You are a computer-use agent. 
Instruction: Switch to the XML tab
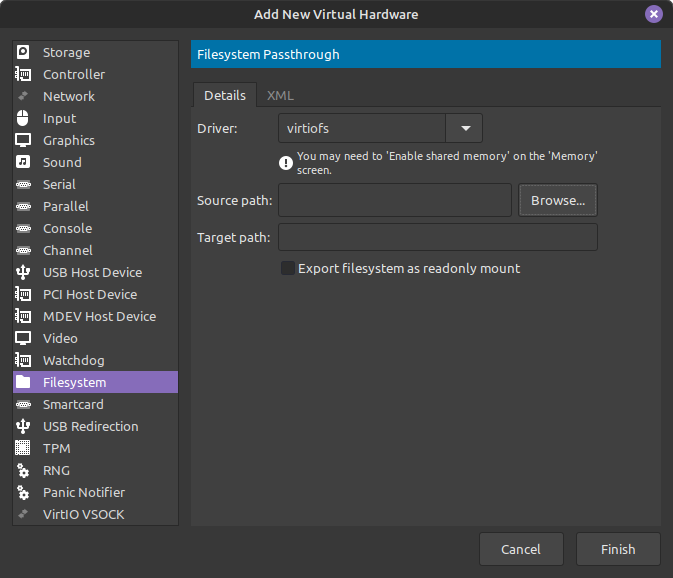click(280, 95)
